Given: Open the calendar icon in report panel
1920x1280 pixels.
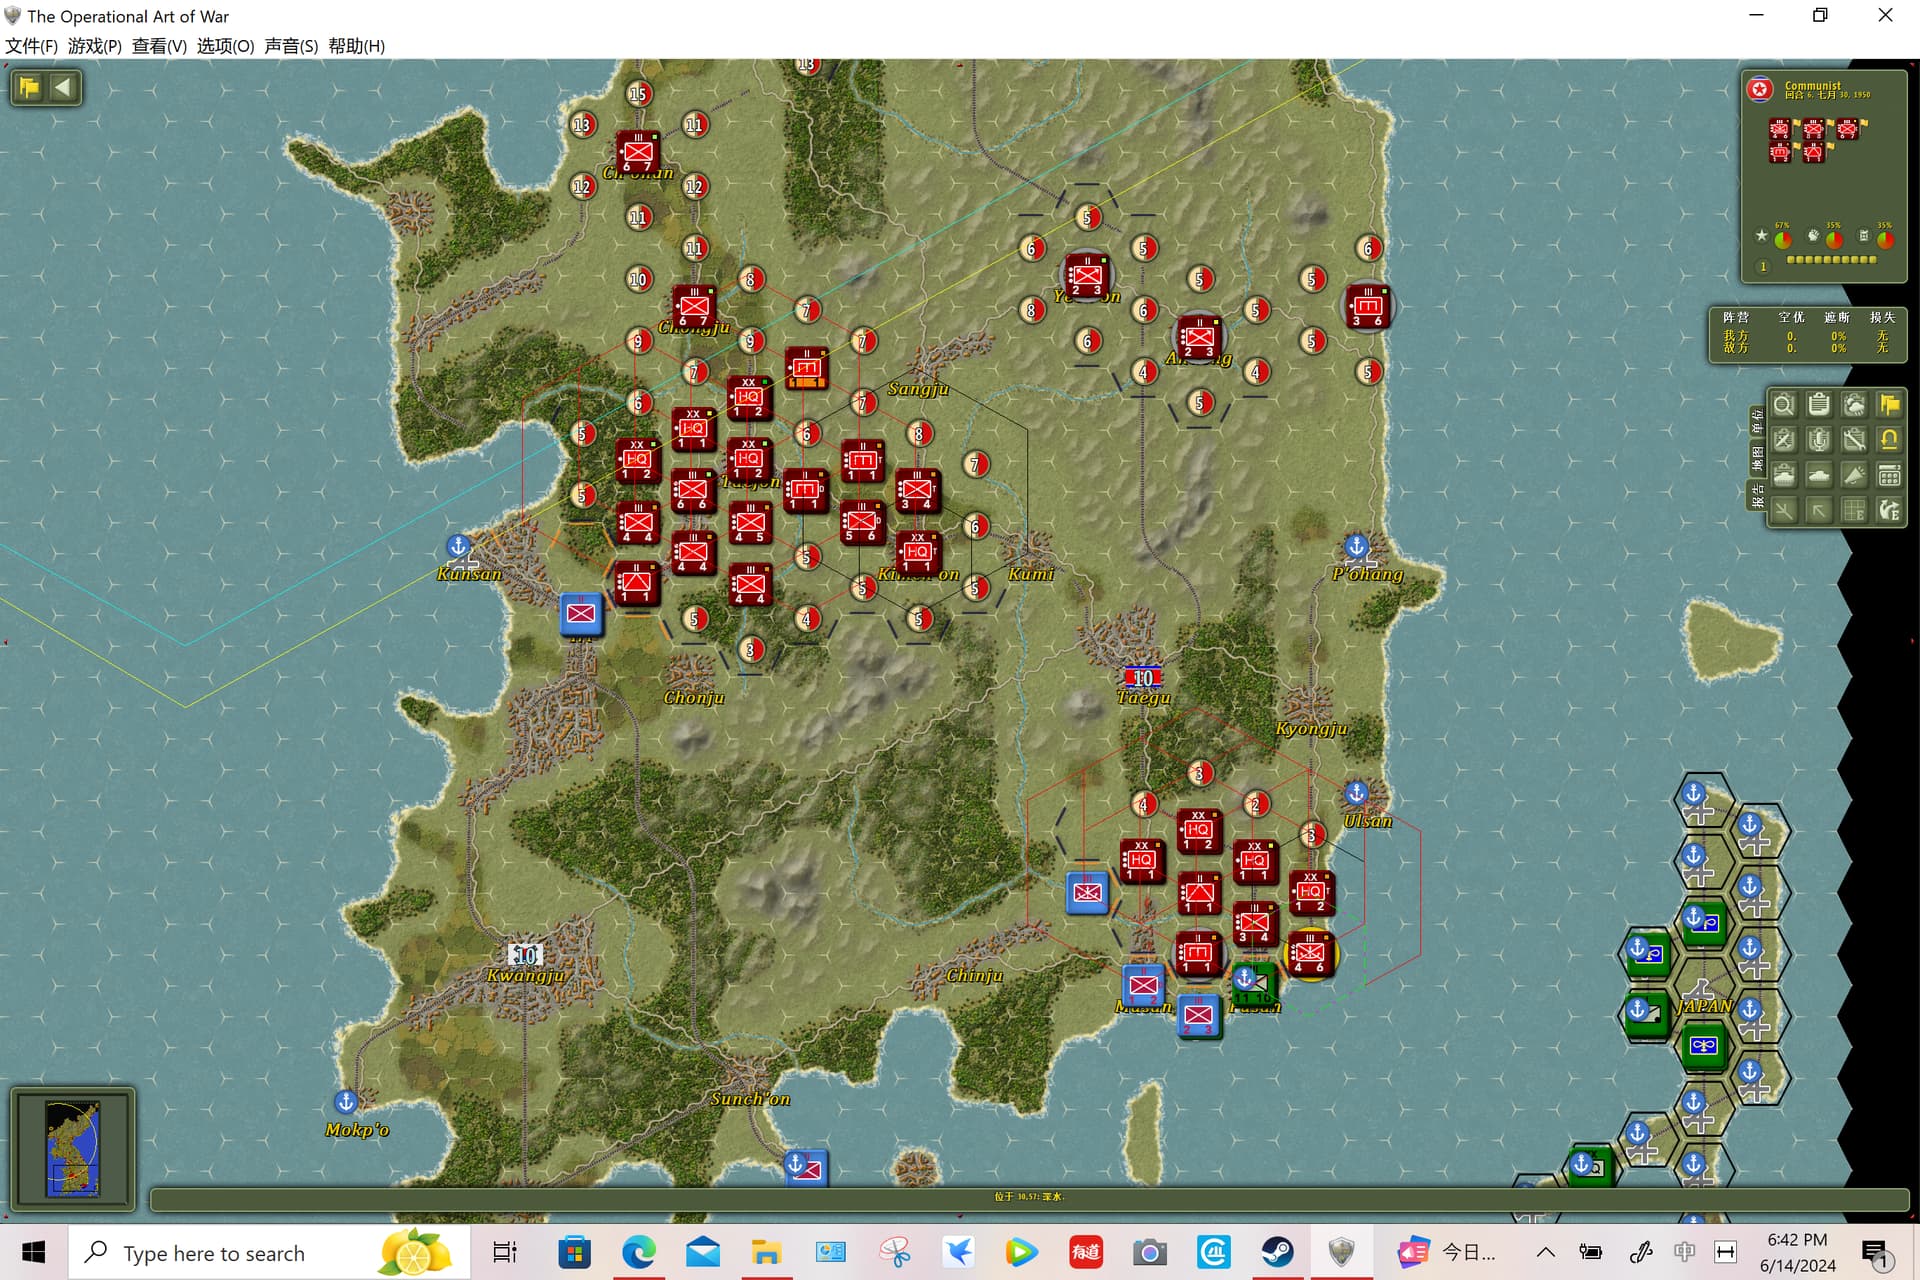Looking at the screenshot, I should click(x=1889, y=475).
